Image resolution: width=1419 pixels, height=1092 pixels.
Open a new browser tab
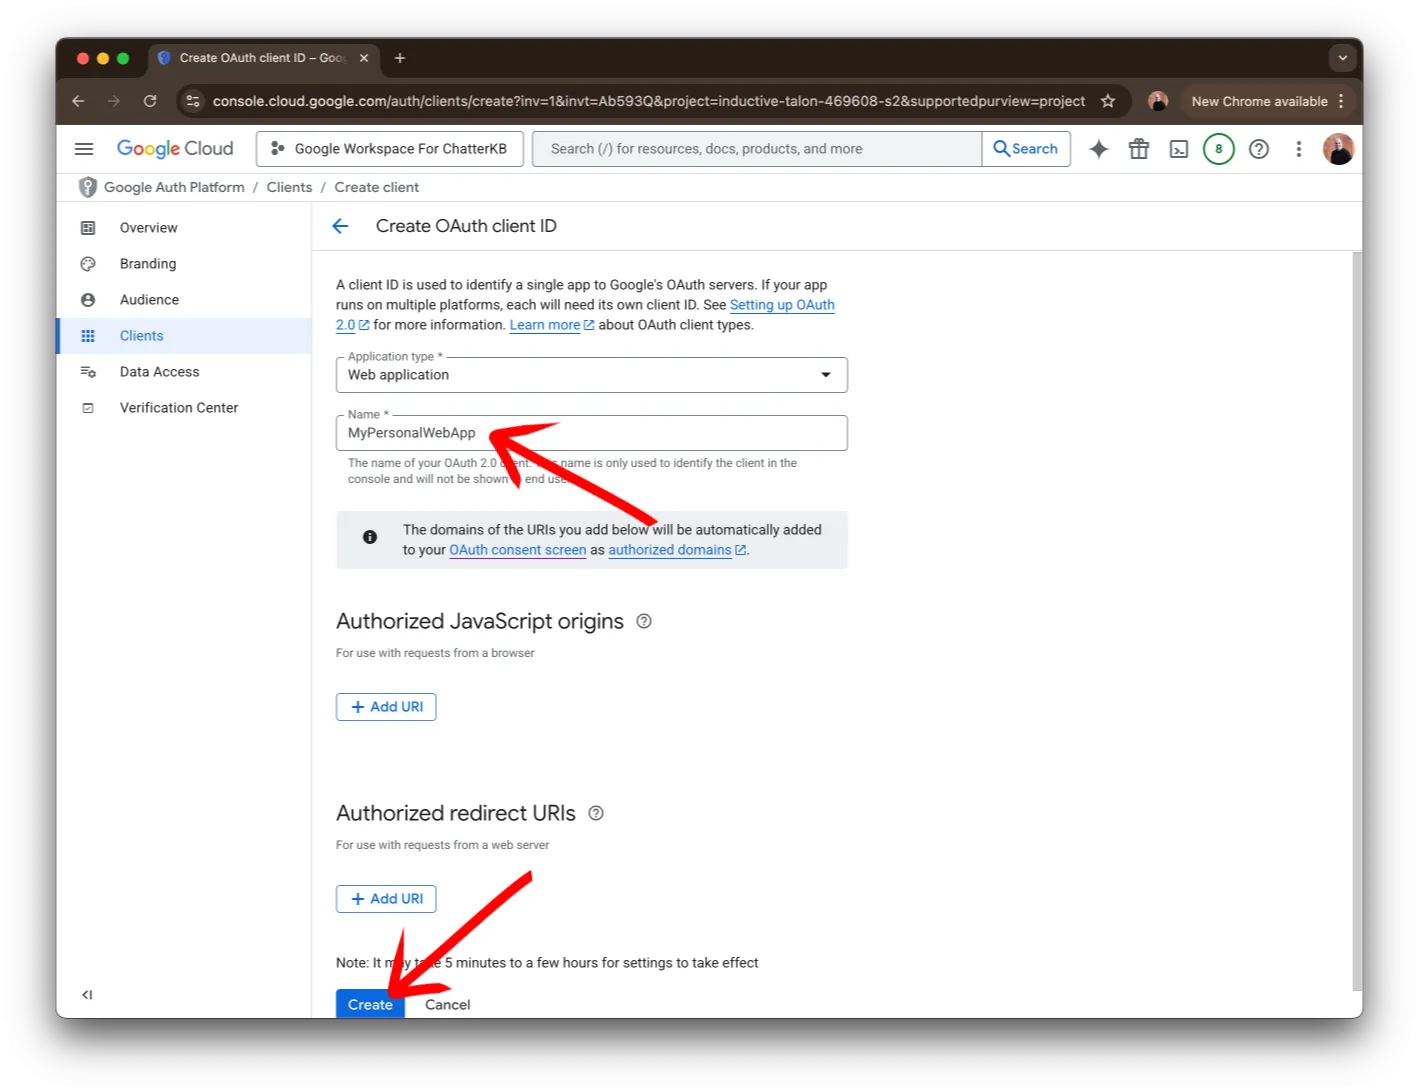(x=400, y=58)
